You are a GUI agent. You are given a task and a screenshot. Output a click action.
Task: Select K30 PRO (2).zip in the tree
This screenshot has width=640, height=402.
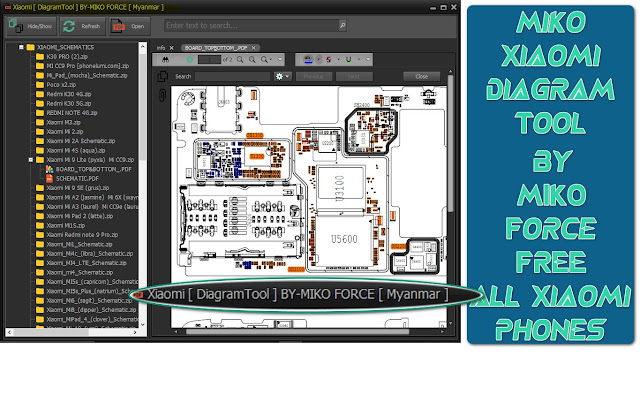(x=67, y=57)
